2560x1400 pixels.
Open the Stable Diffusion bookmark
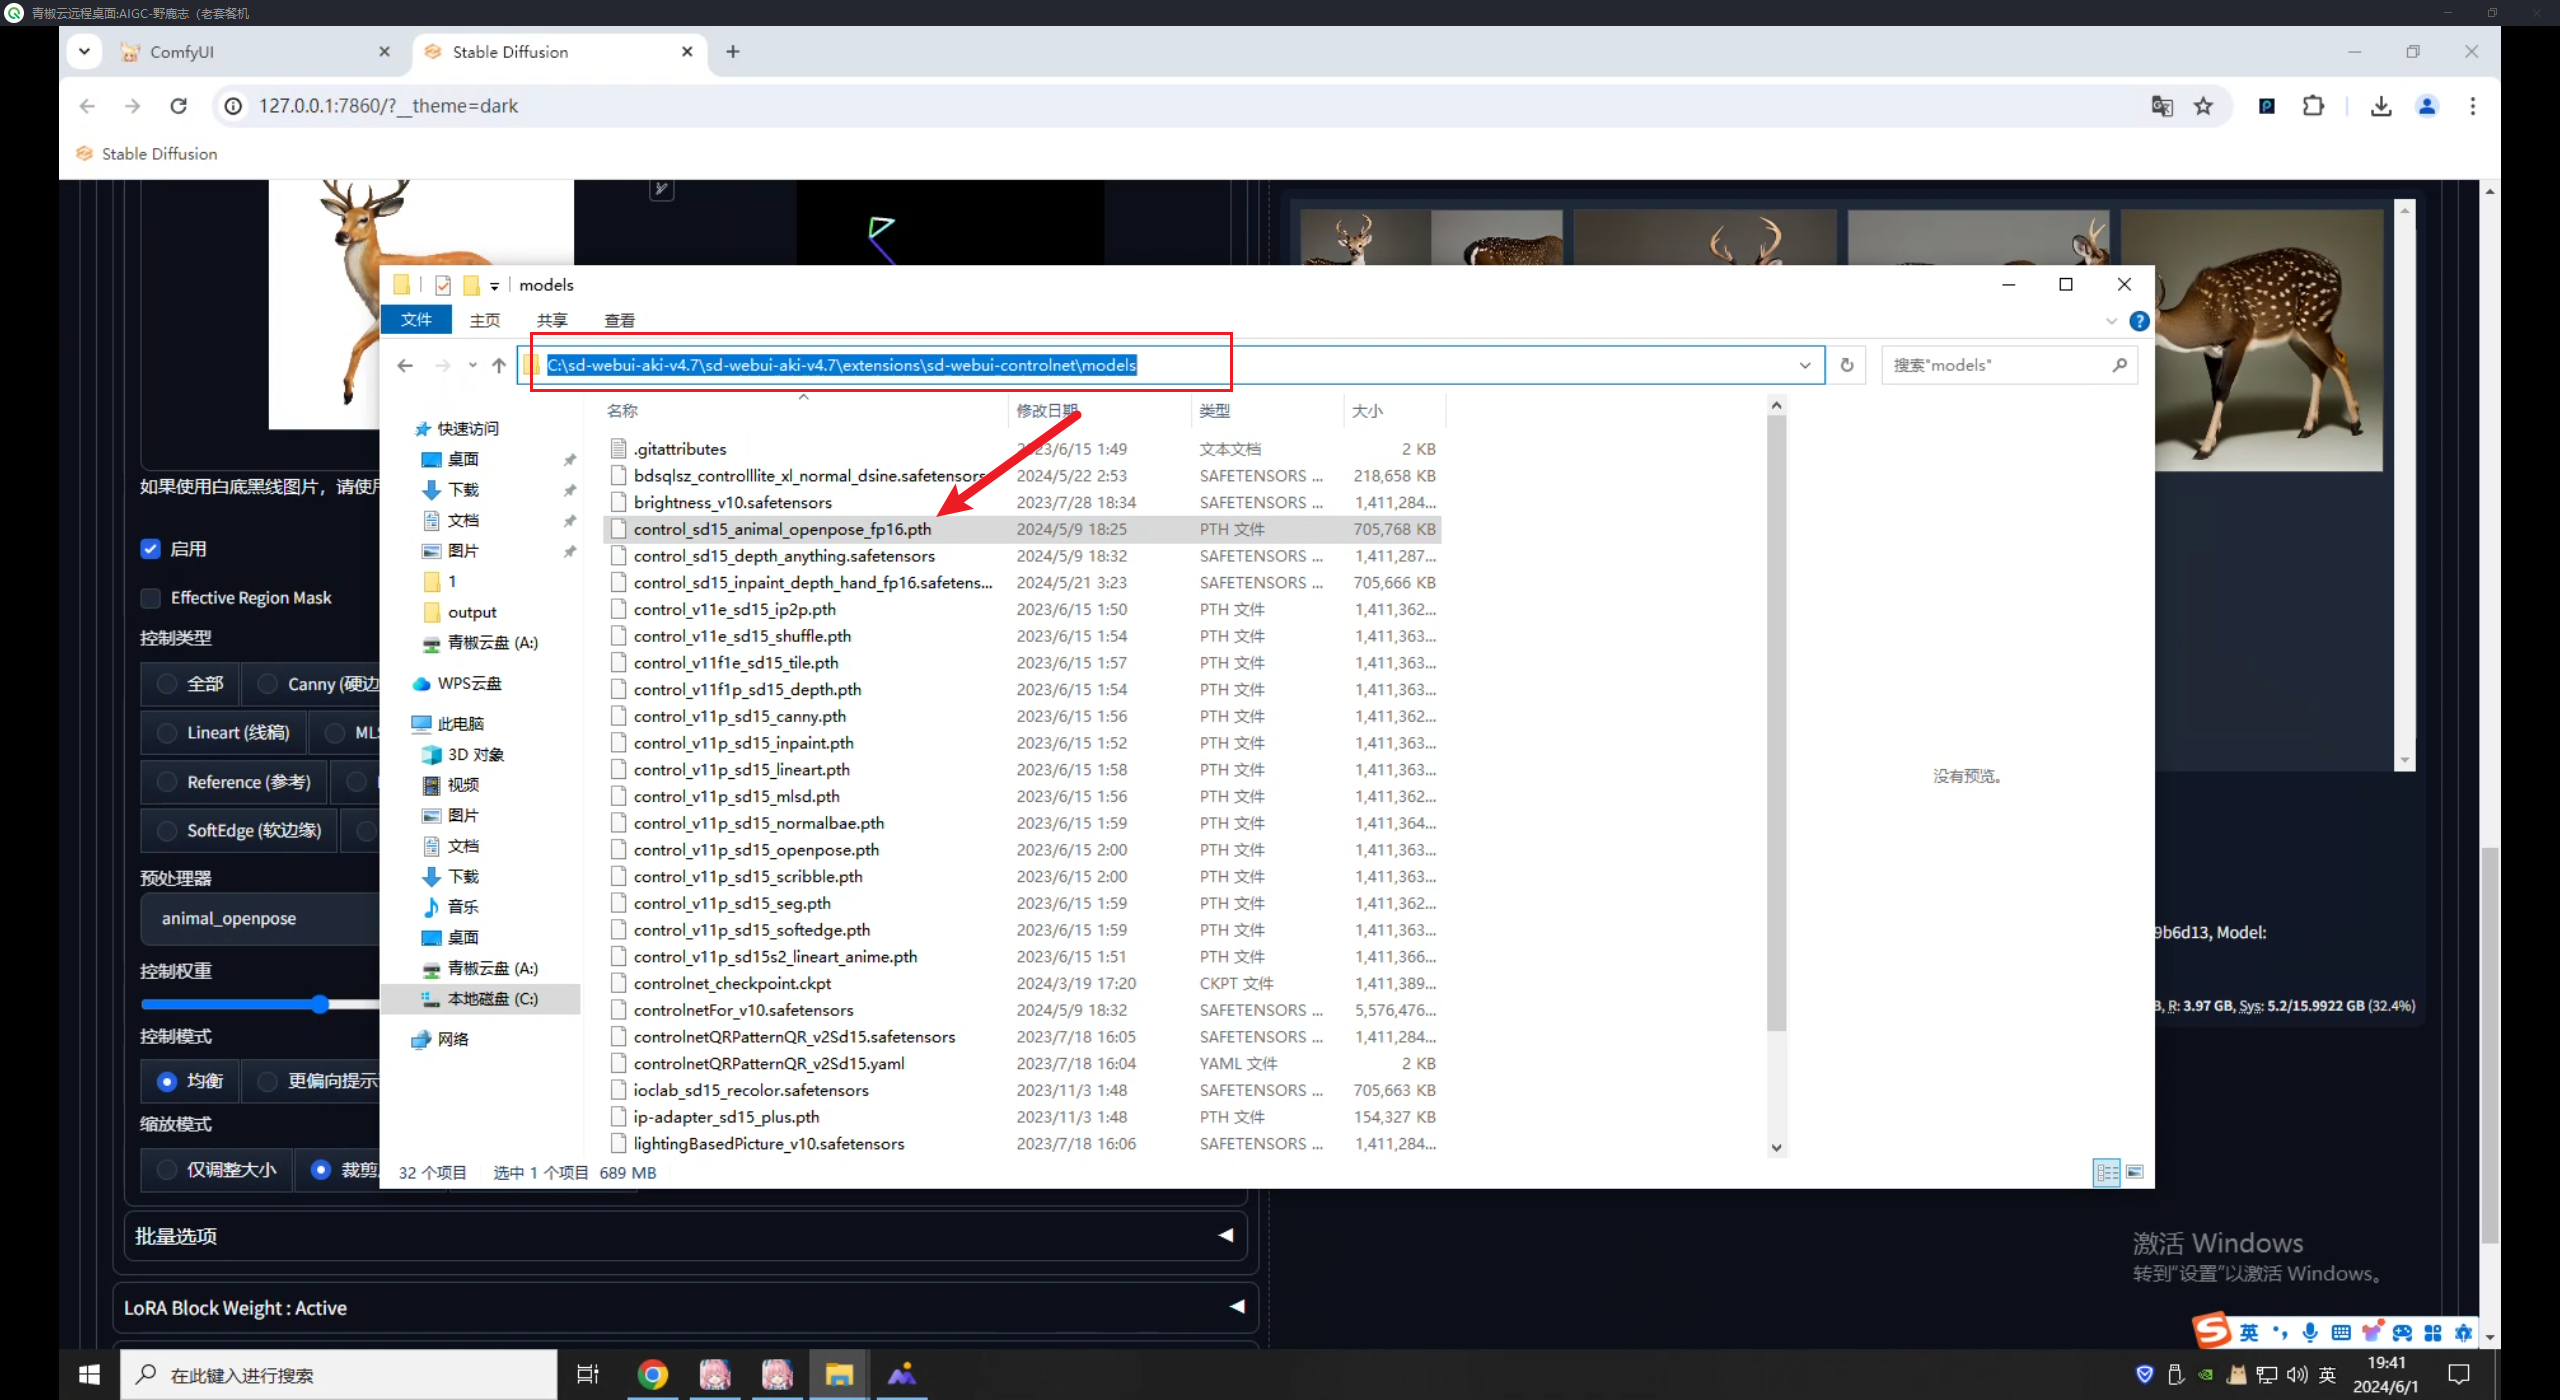pos(147,154)
